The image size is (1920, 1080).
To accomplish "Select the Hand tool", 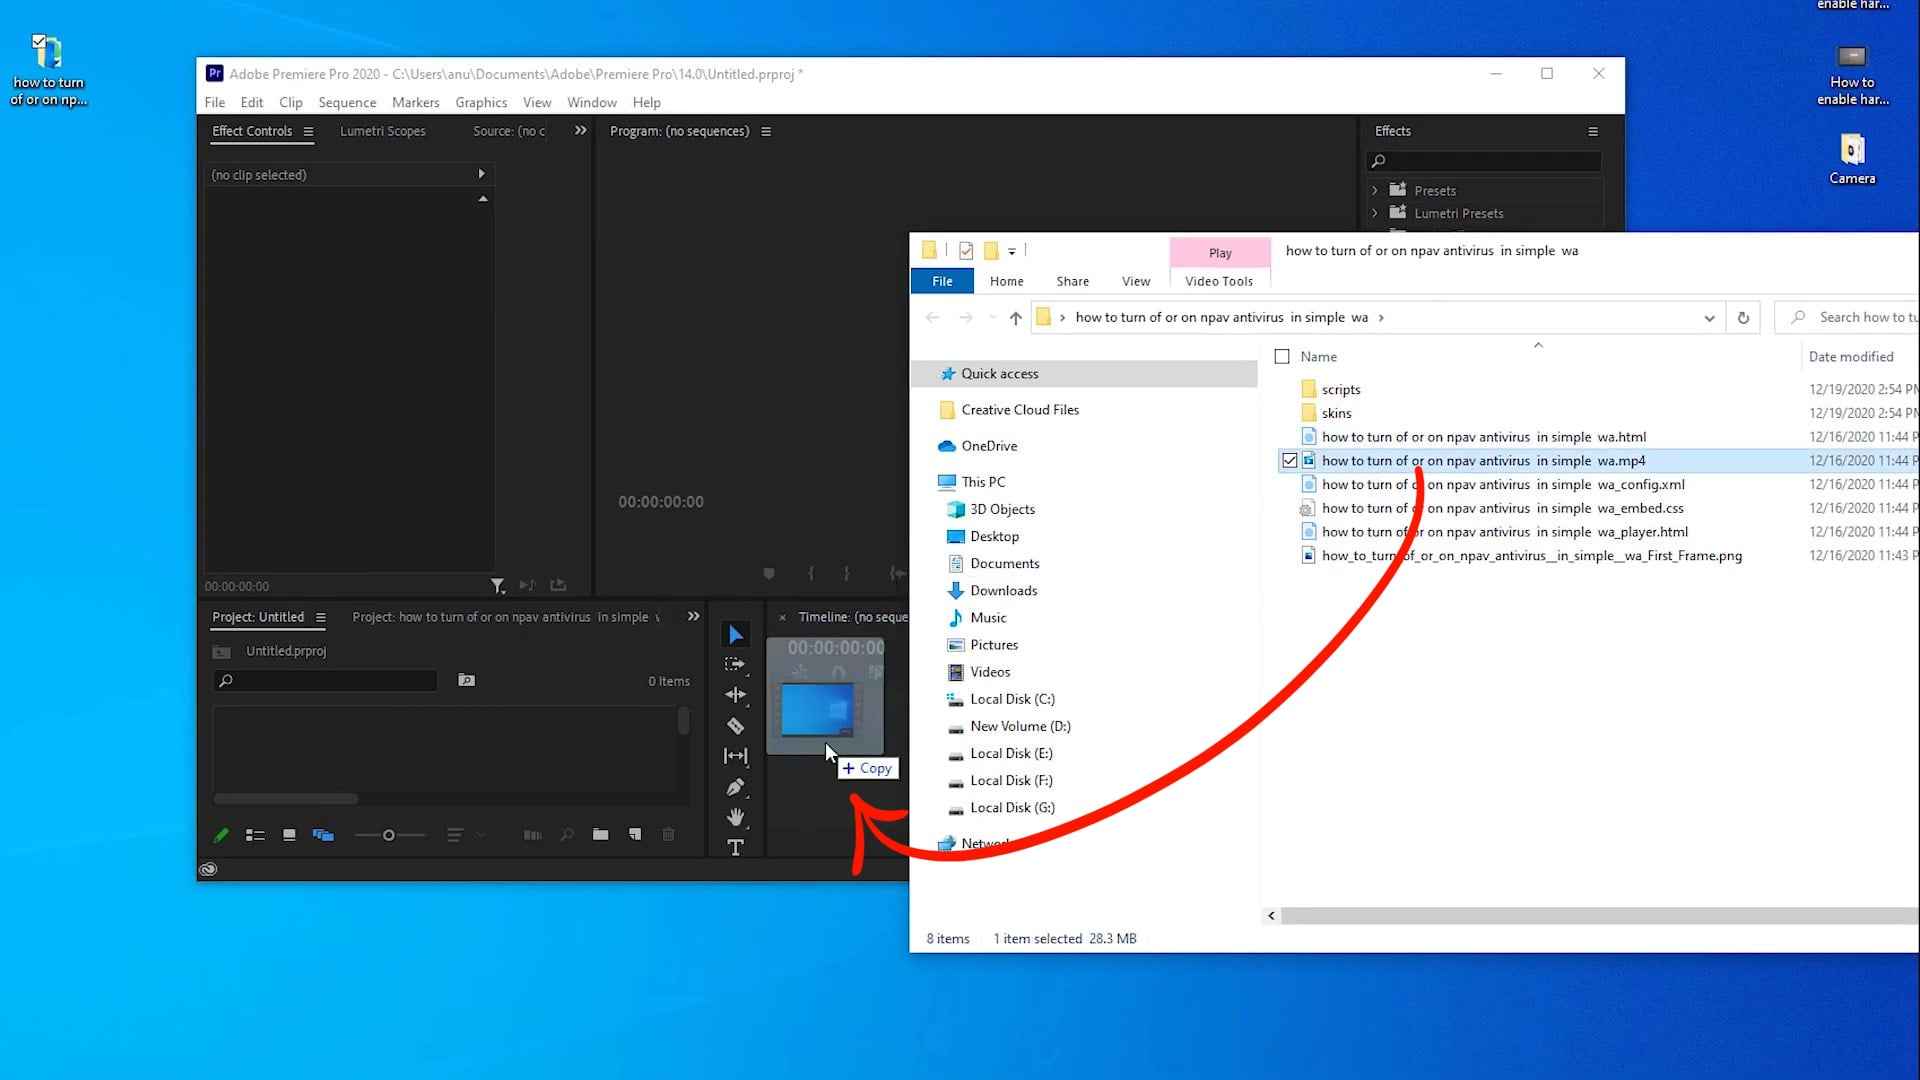I will point(735,817).
